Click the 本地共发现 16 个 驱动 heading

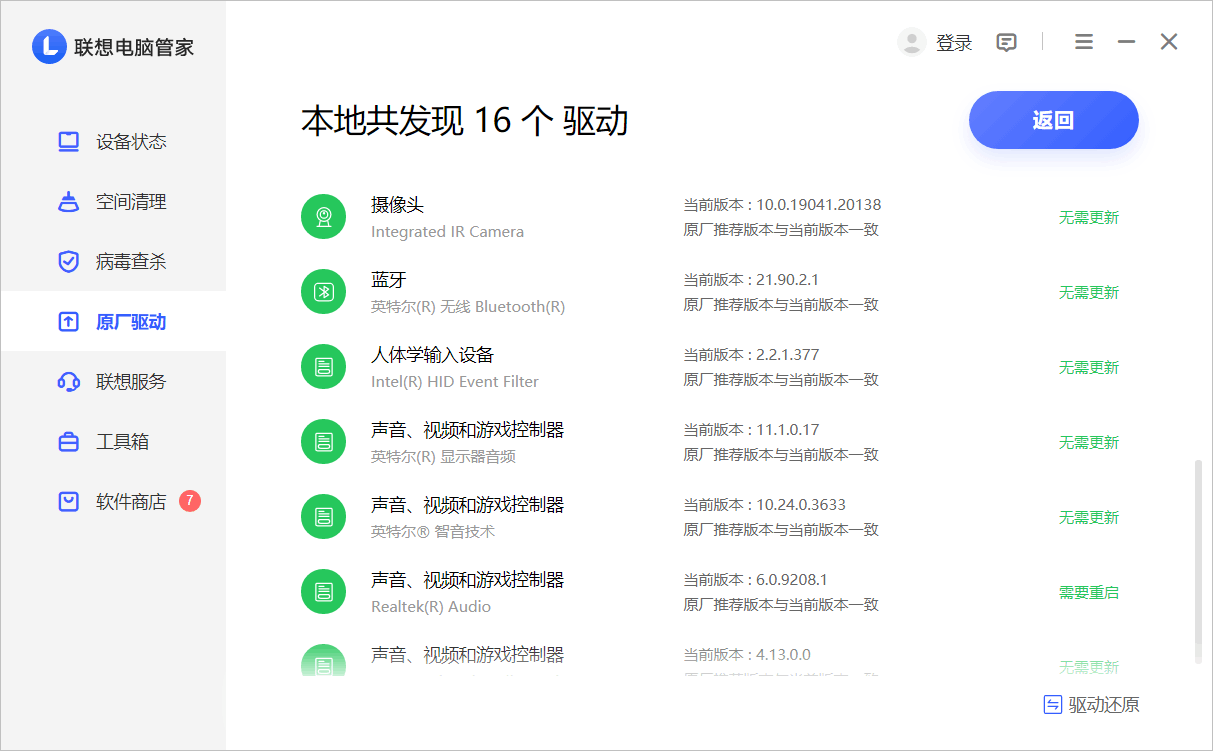pyautogui.click(x=465, y=121)
